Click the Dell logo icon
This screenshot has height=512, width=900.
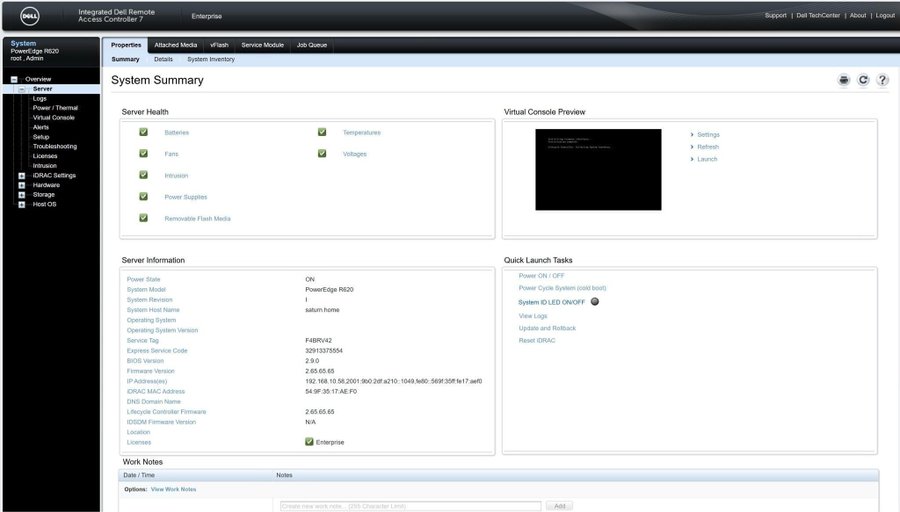(30, 16)
